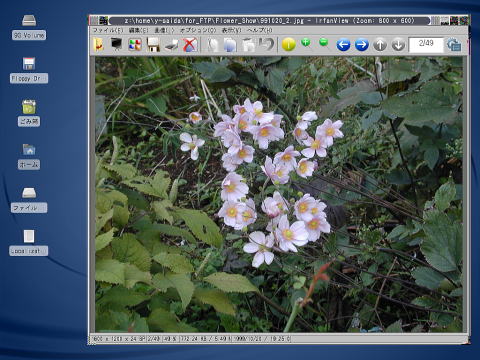Click the displayed flower photo
The image size is (480, 360).
click(x=279, y=194)
